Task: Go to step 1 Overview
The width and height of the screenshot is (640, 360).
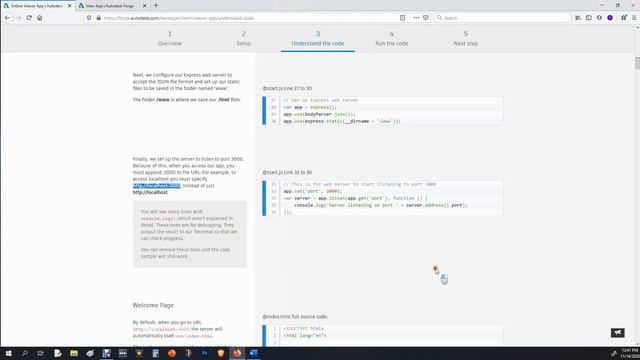Action: [x=170, y=38]
